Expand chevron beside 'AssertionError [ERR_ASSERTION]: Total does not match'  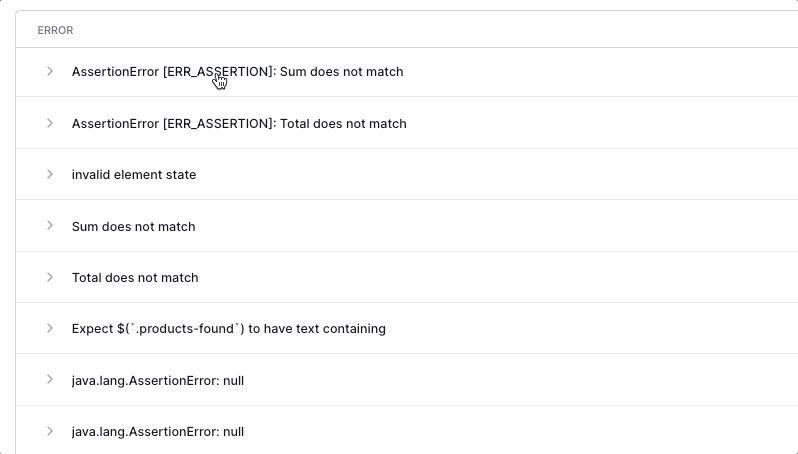click(49, 123)
